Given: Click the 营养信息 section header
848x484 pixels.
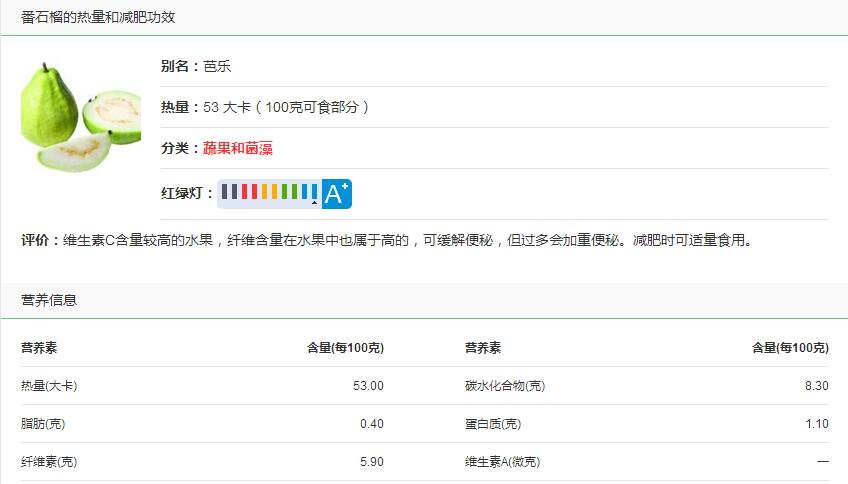Looking at the screenshot, I should [x=49, y=299].
